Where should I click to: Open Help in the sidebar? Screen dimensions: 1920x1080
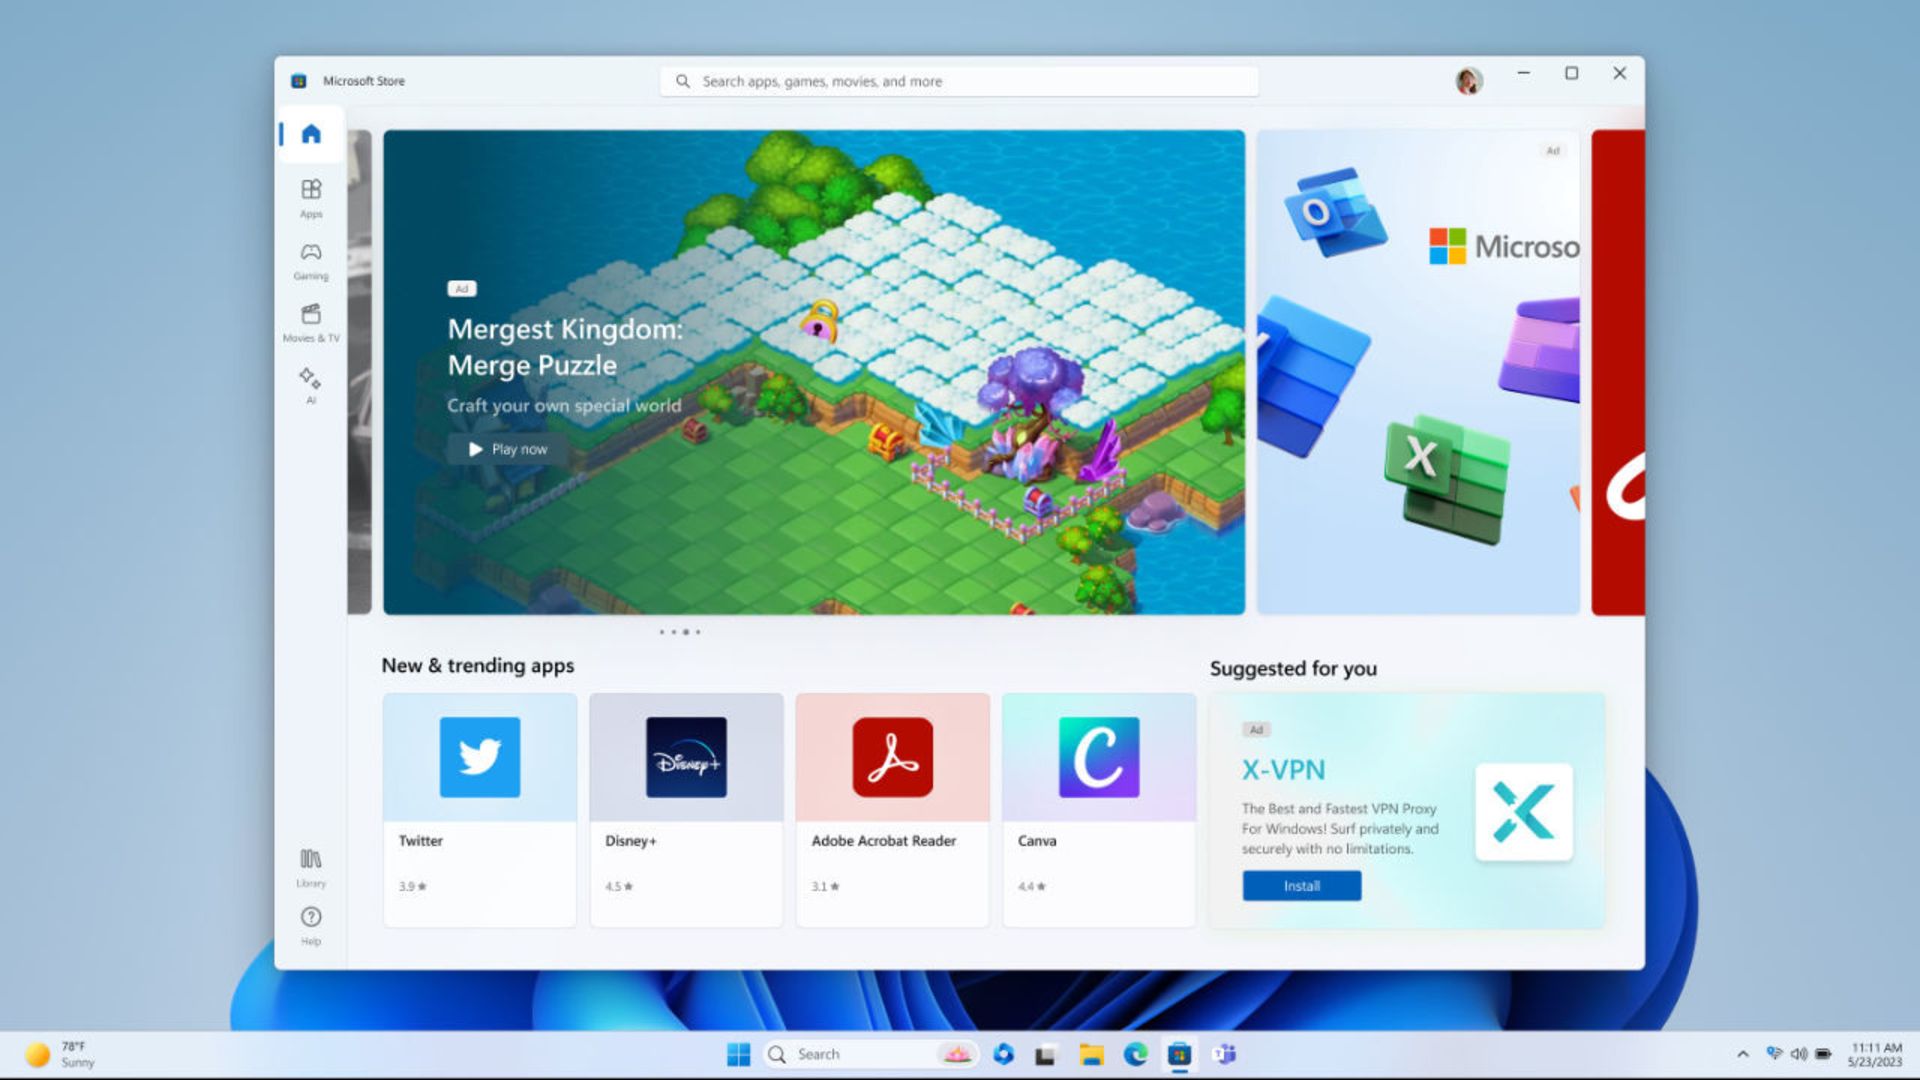311,926
